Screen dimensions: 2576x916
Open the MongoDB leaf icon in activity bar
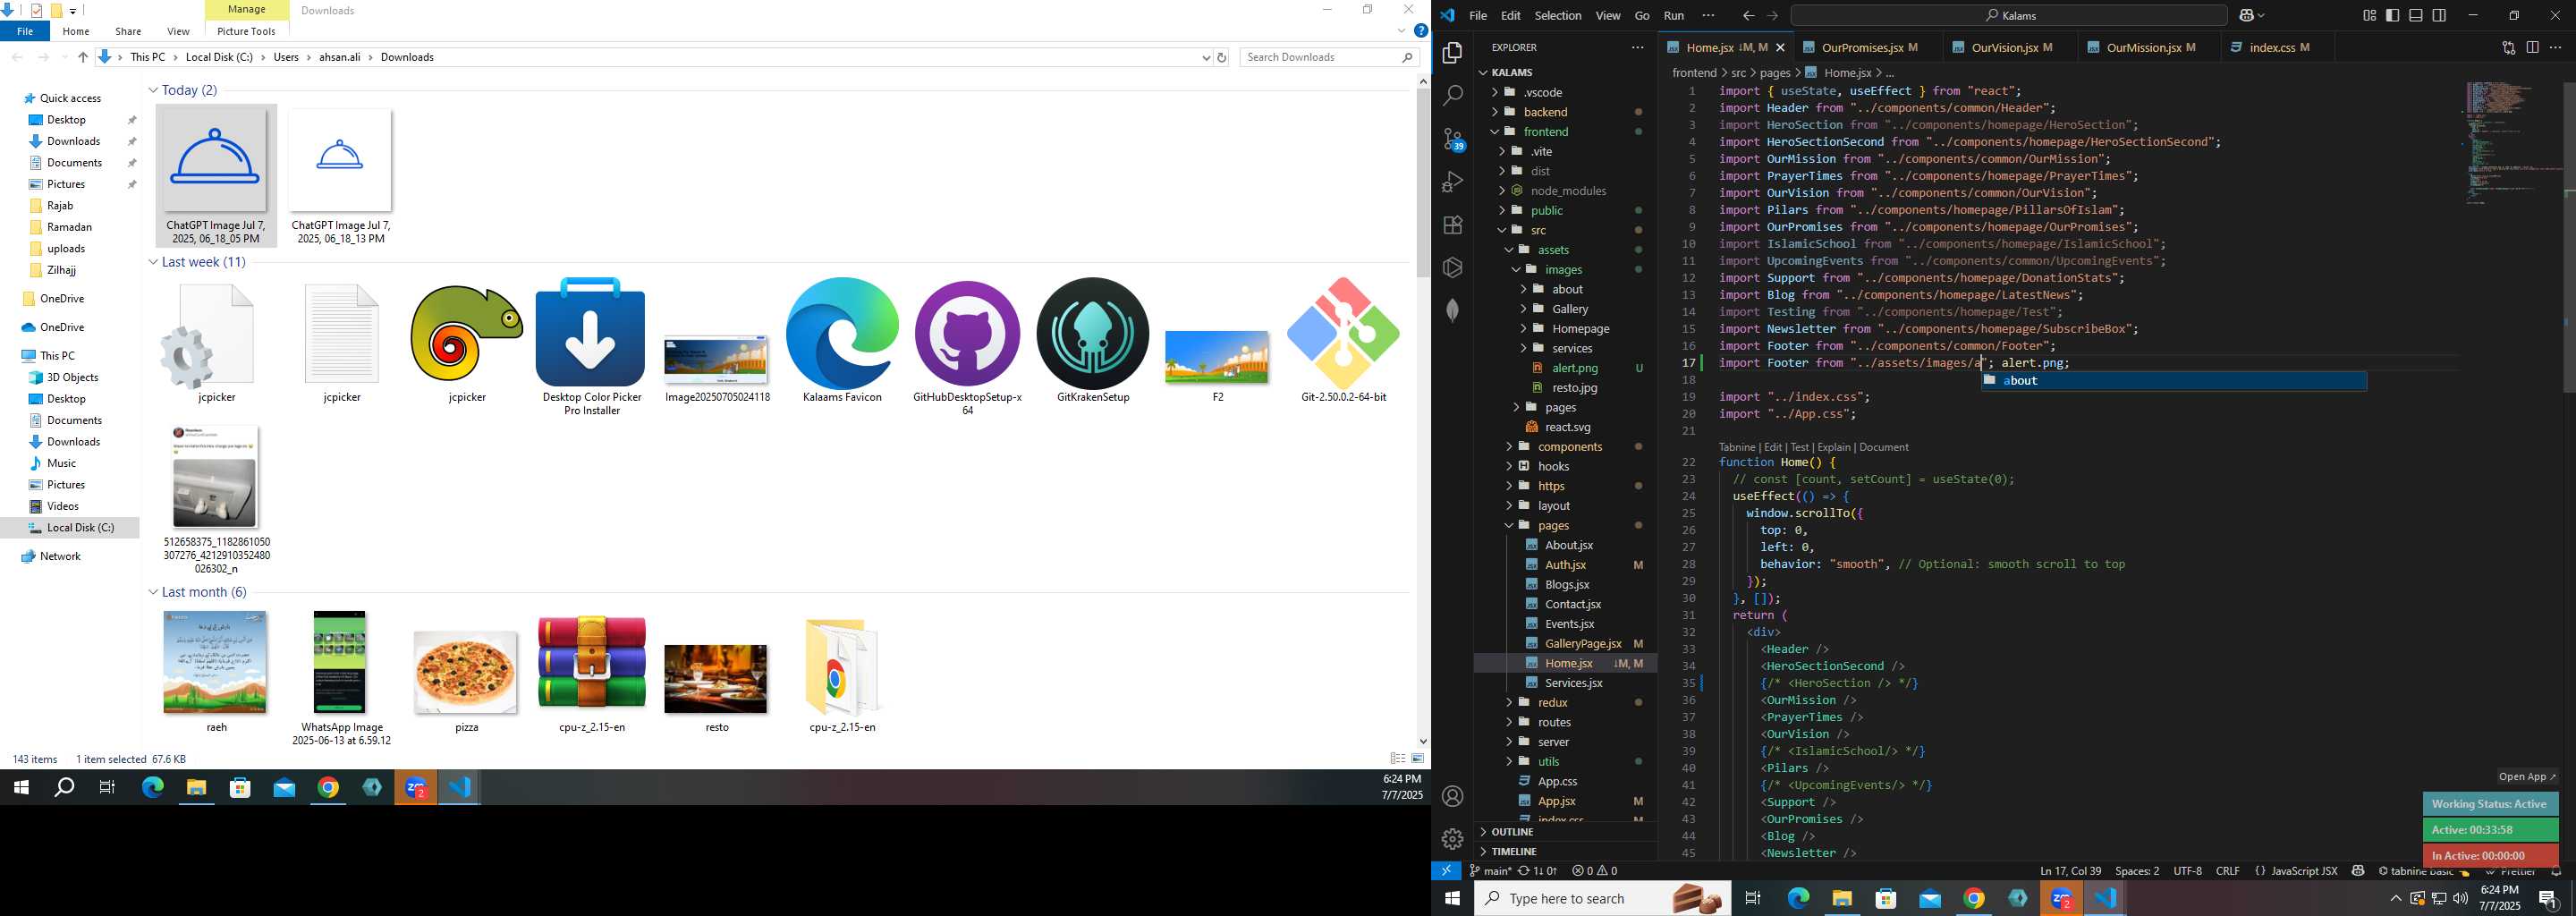pyautogui.click(x=1453, y=311)
